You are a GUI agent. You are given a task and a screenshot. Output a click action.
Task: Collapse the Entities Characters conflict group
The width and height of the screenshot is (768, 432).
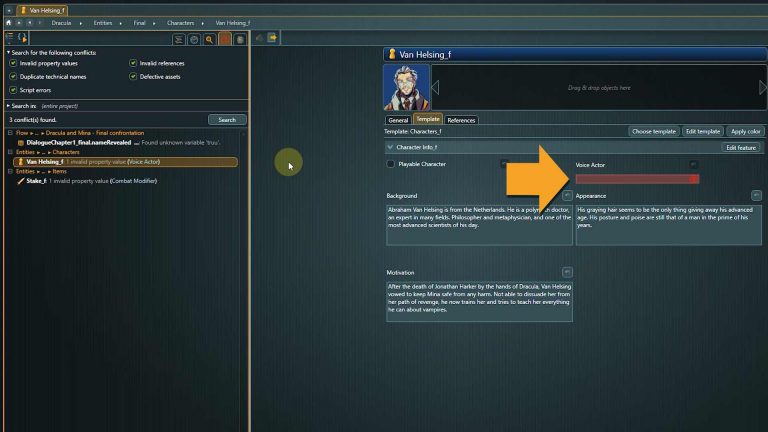click(10, 152)
